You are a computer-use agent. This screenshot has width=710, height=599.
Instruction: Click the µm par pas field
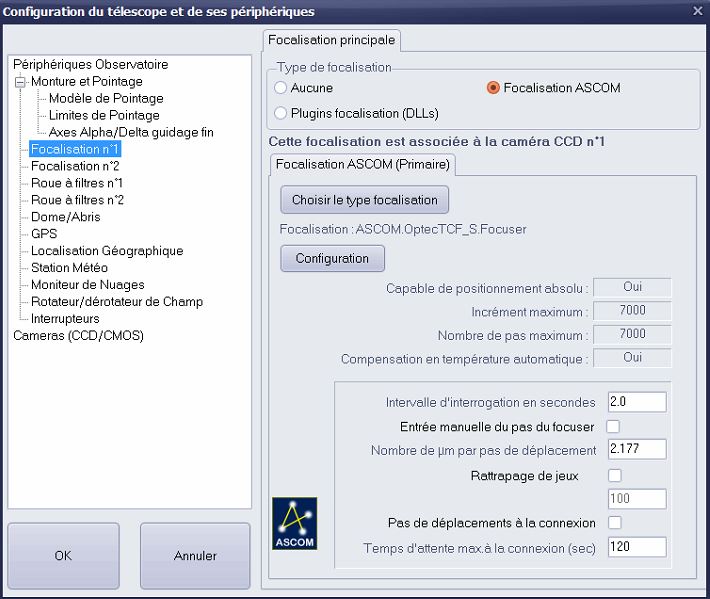click(x=636, y=450)
